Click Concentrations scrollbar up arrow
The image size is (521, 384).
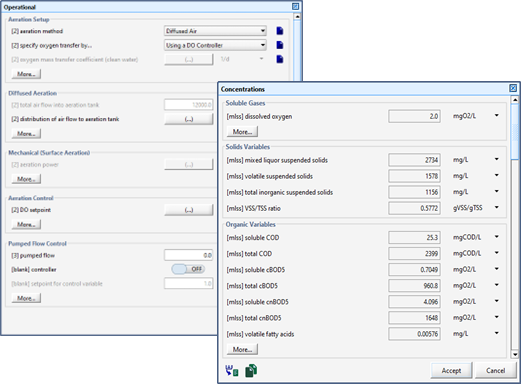click(515, 100)
